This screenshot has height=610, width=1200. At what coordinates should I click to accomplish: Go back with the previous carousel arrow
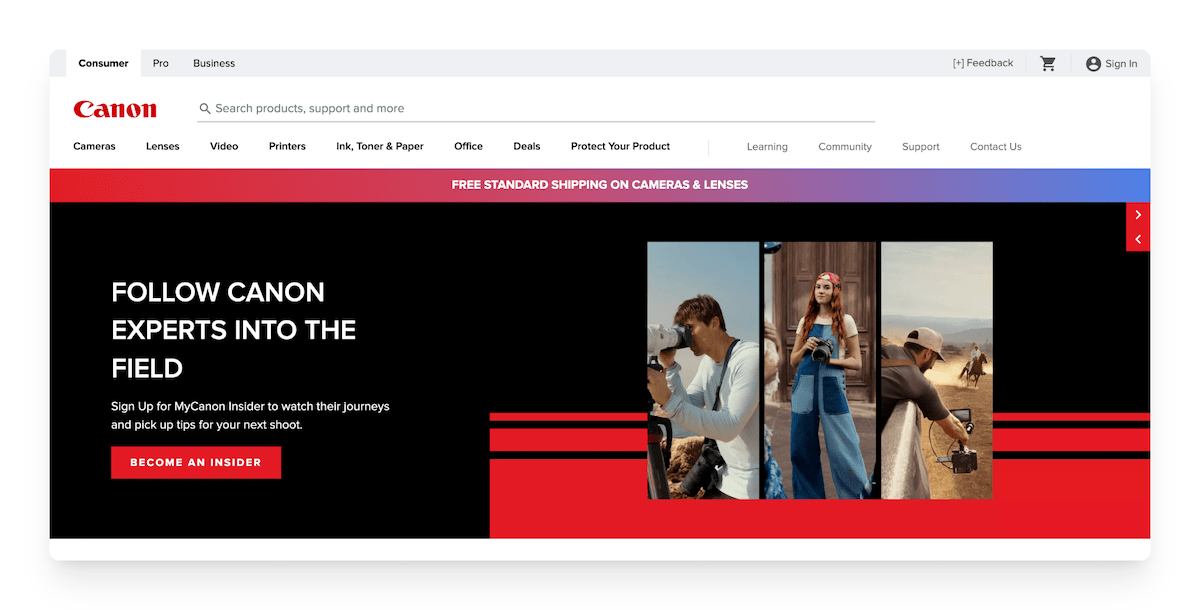[x=1138, y=239]
